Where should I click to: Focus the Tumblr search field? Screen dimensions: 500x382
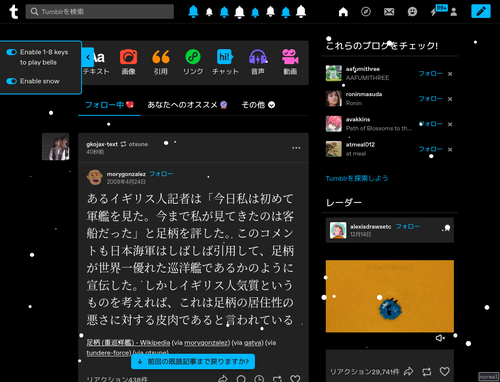(100, 12)
